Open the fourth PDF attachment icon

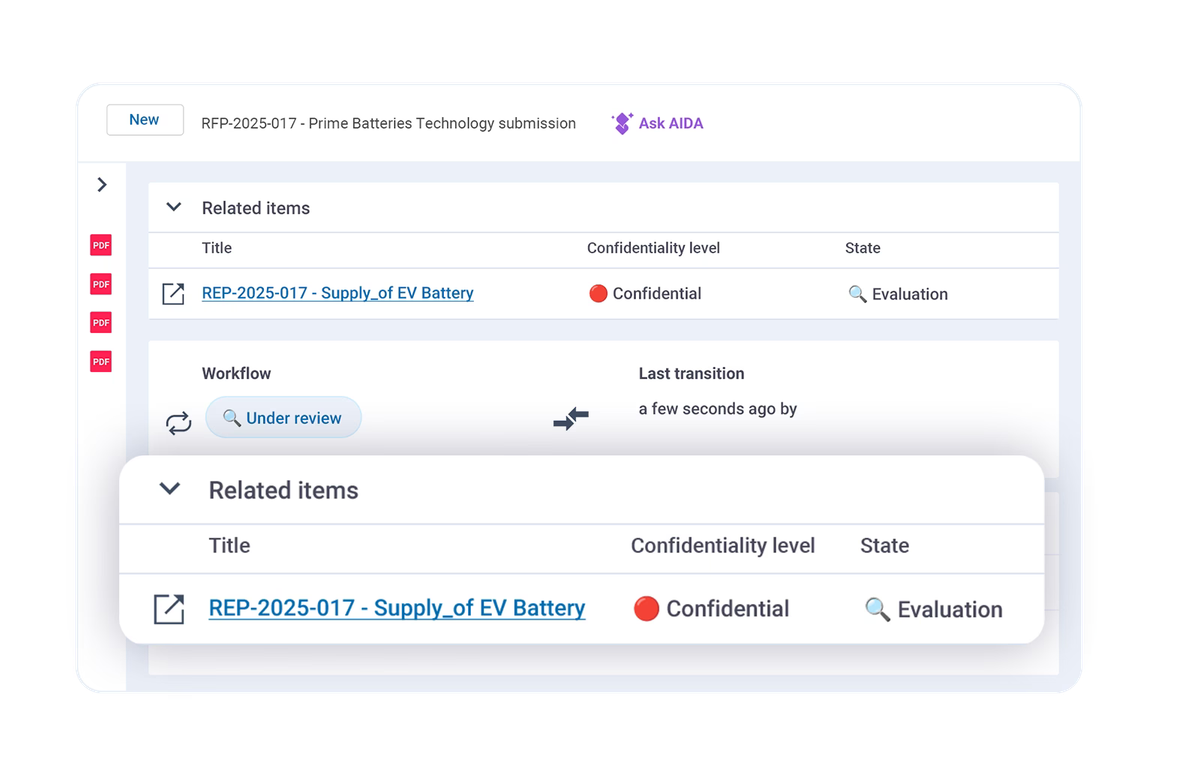pos(101,361)
